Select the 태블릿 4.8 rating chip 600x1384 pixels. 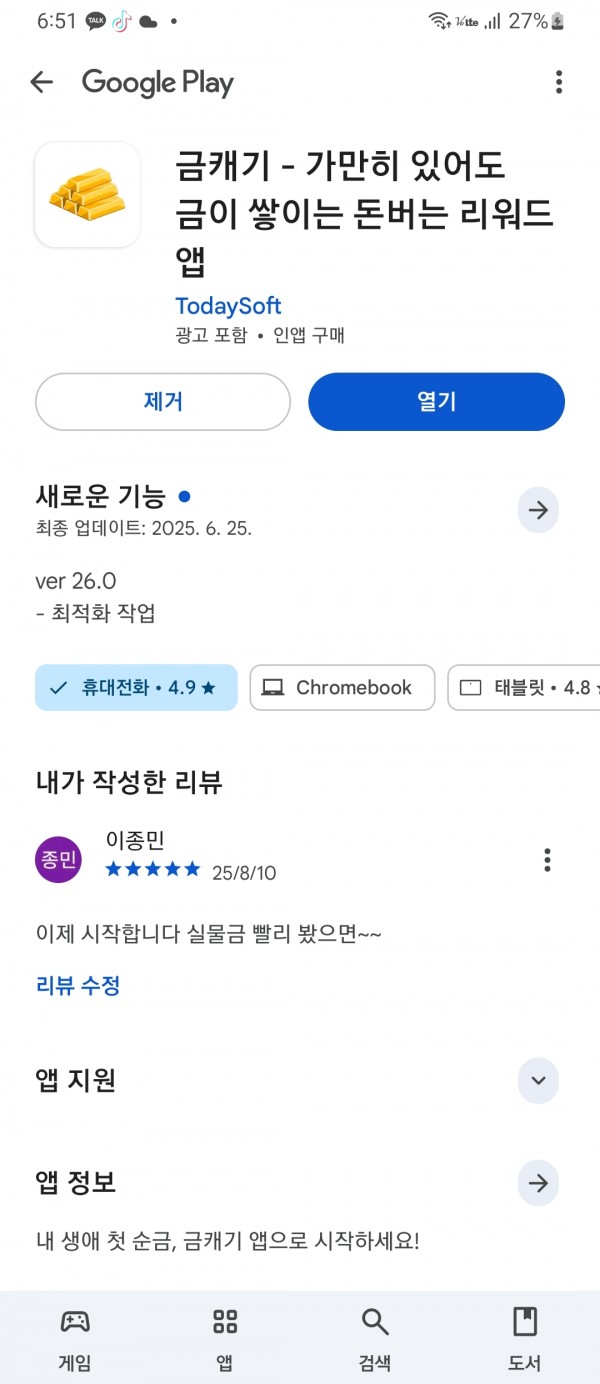pos(524,688)
